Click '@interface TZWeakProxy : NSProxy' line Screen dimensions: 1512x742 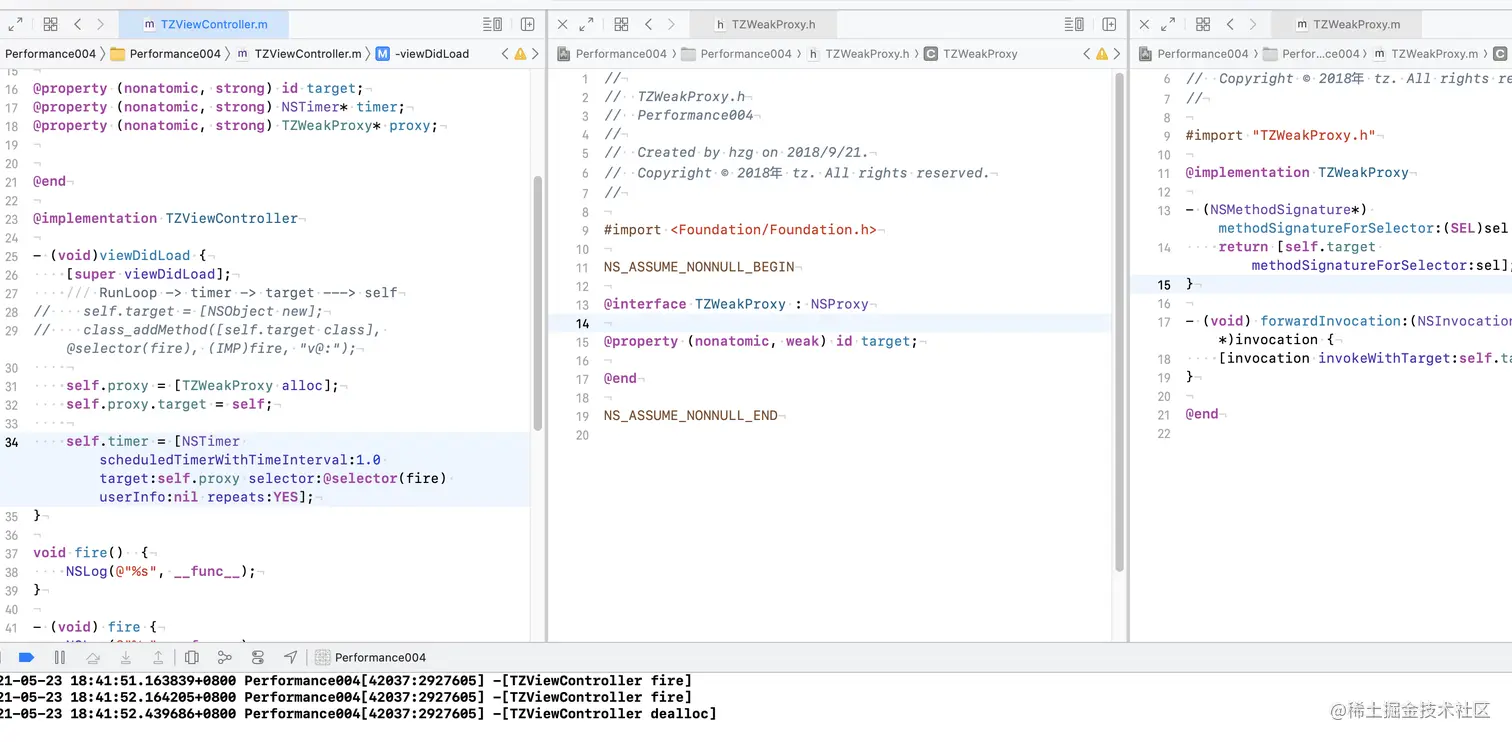[x=737, y=304]
